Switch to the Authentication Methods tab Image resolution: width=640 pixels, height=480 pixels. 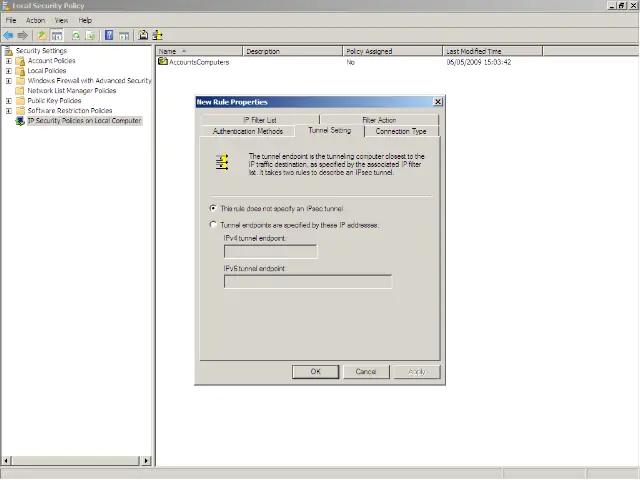248,131
